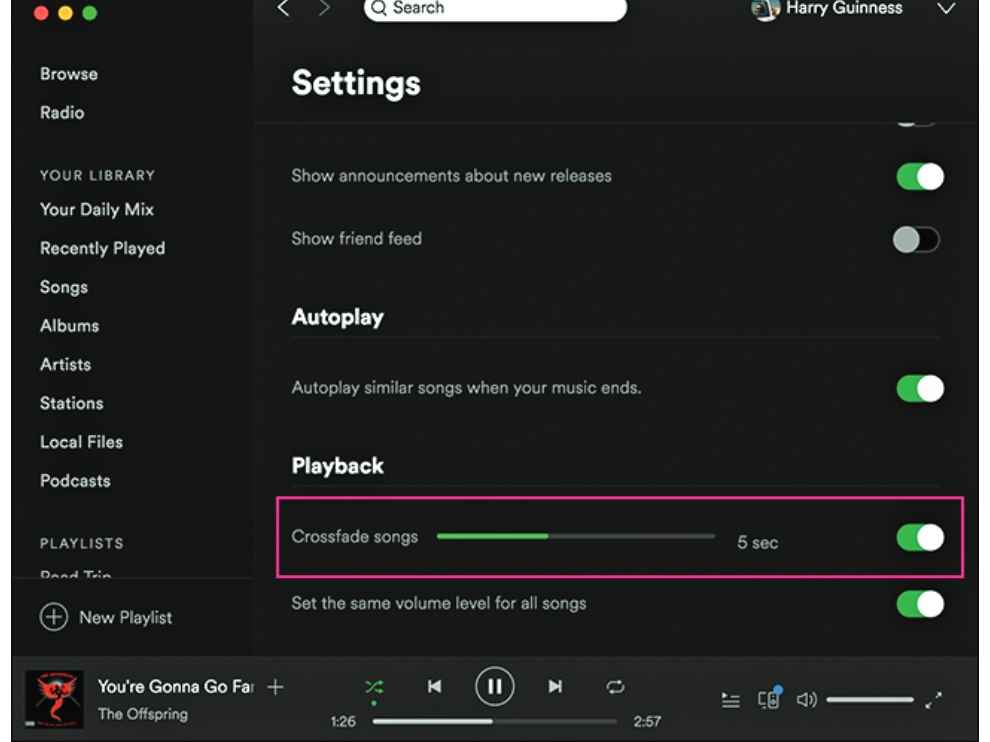Click the 5 sec crossfade value

point(758,542)
